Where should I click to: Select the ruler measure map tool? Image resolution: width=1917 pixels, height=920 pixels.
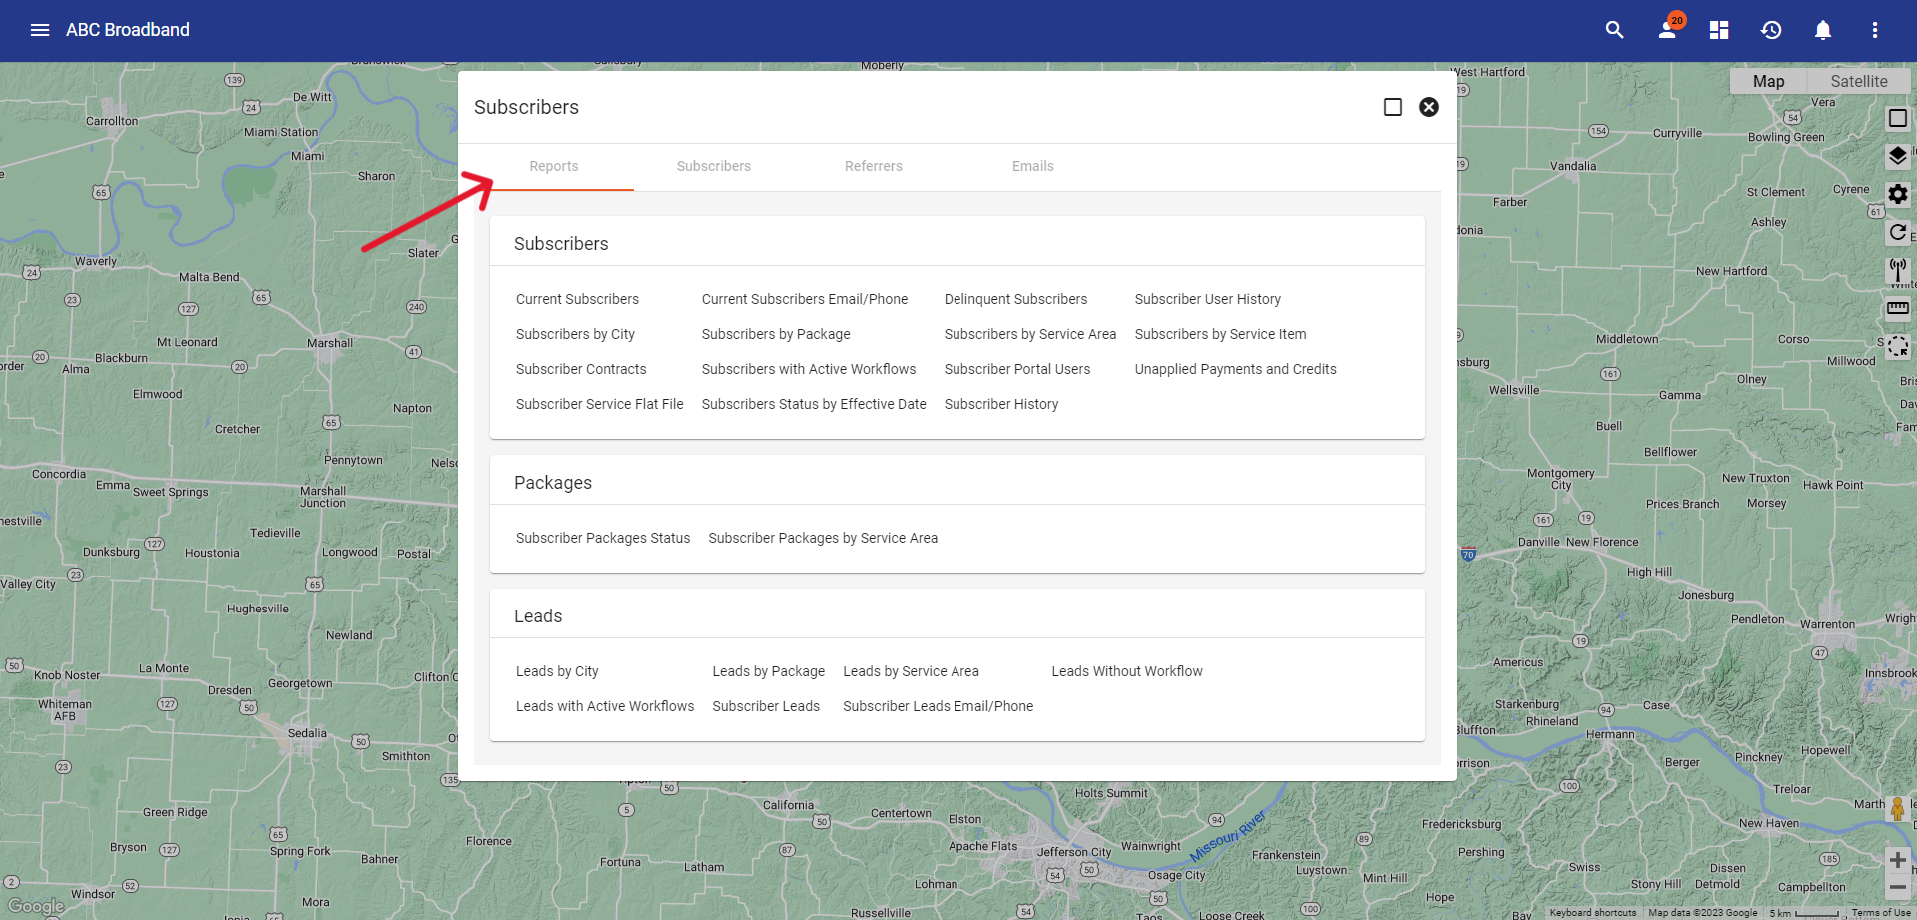pos(1897,308)
